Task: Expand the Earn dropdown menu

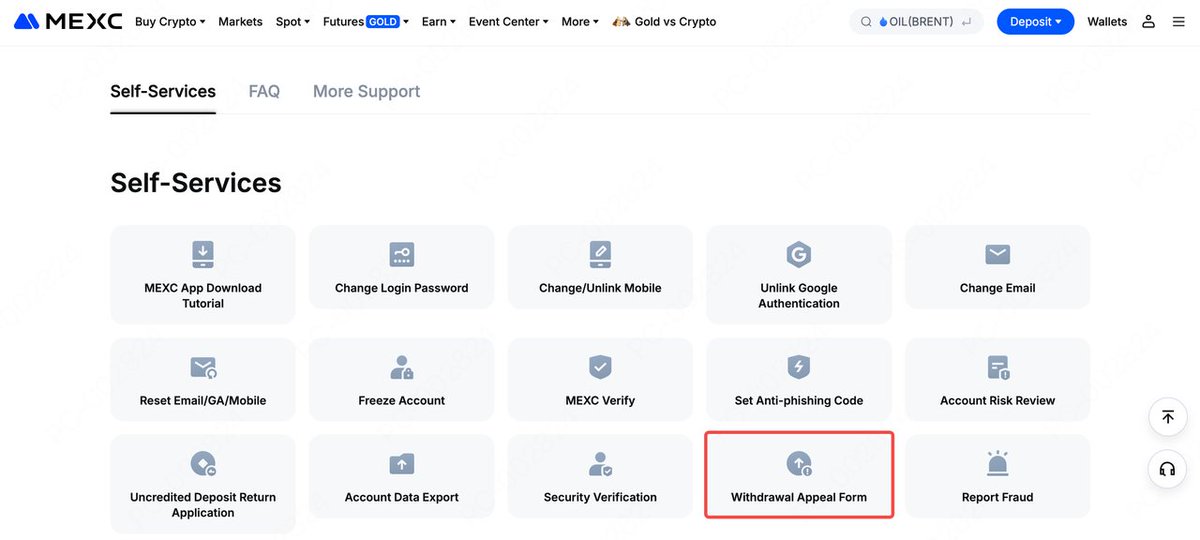Action: point(439,22)
